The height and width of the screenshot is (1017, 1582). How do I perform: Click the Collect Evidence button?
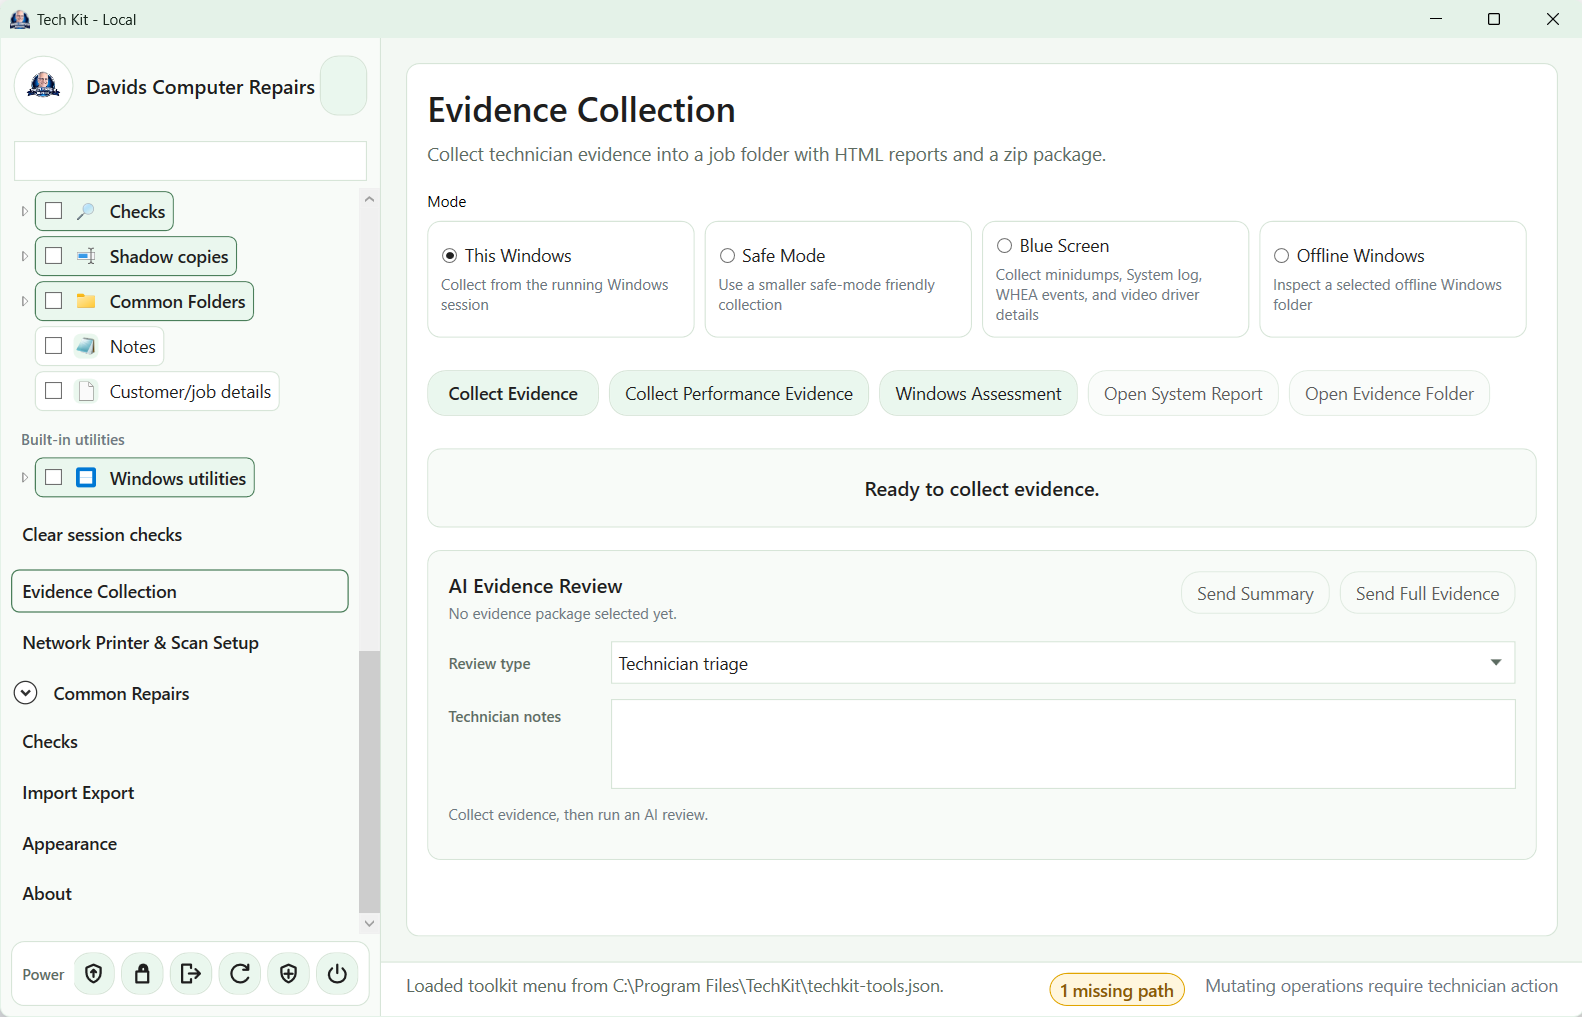coord(513,394)
